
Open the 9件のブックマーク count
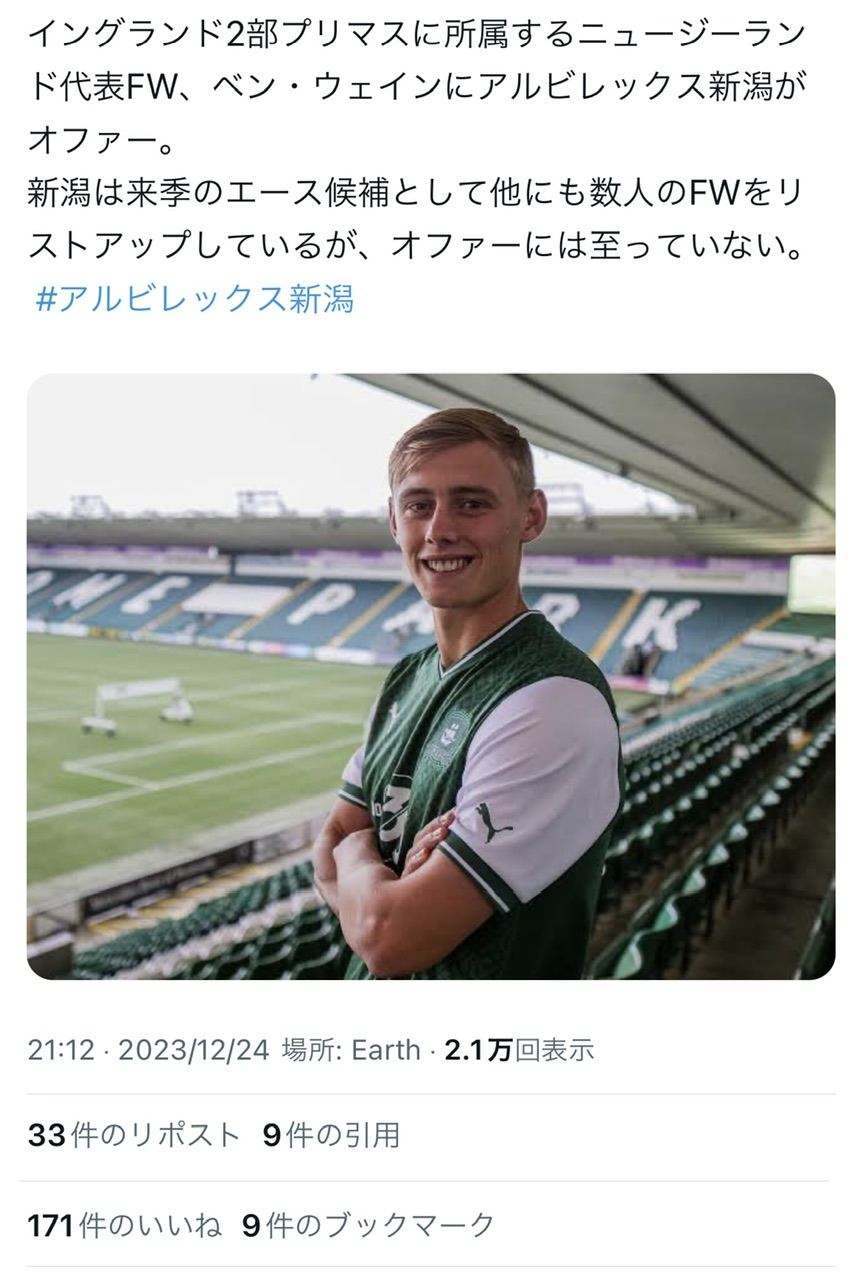click(368, 1225)
